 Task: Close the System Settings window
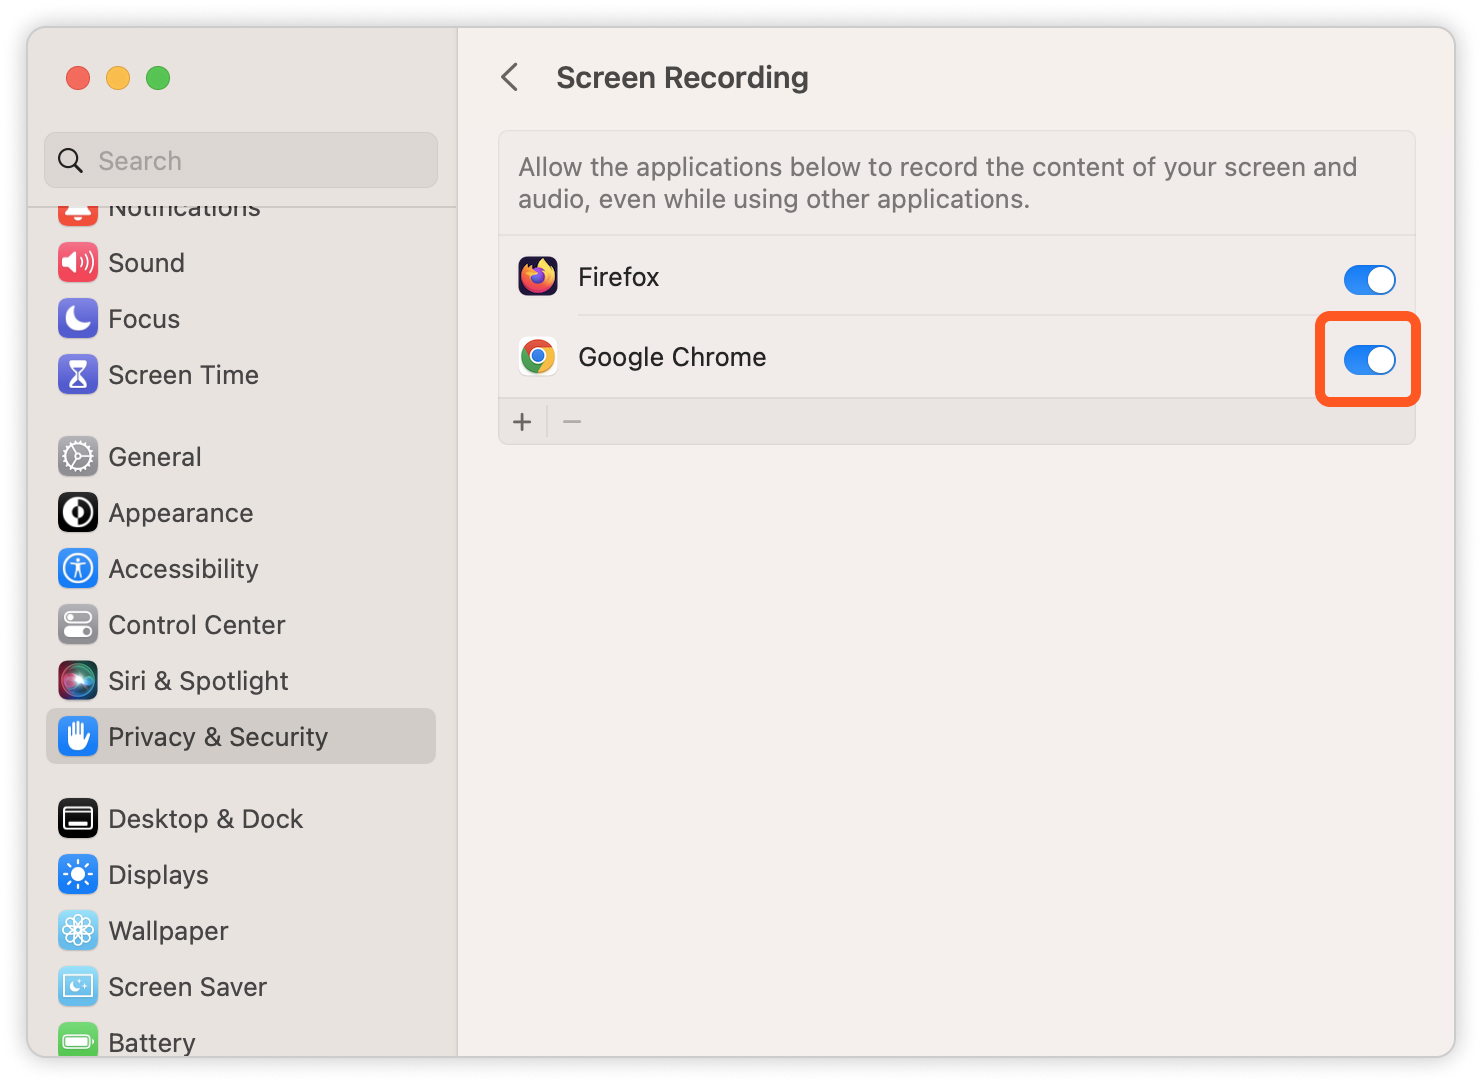click(x=78, y=78)
